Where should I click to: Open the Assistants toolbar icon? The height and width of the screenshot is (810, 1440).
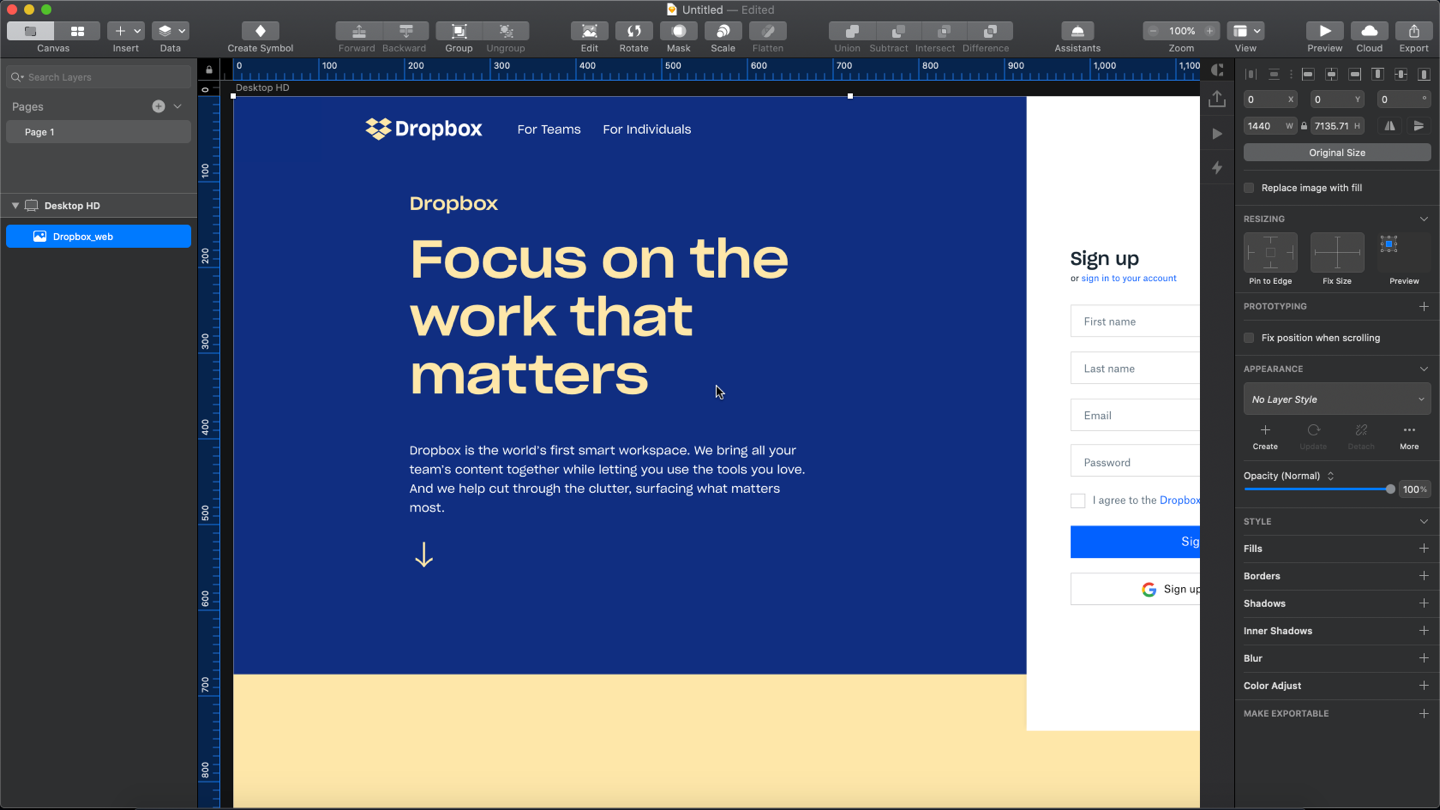[x=1077, y=31]
